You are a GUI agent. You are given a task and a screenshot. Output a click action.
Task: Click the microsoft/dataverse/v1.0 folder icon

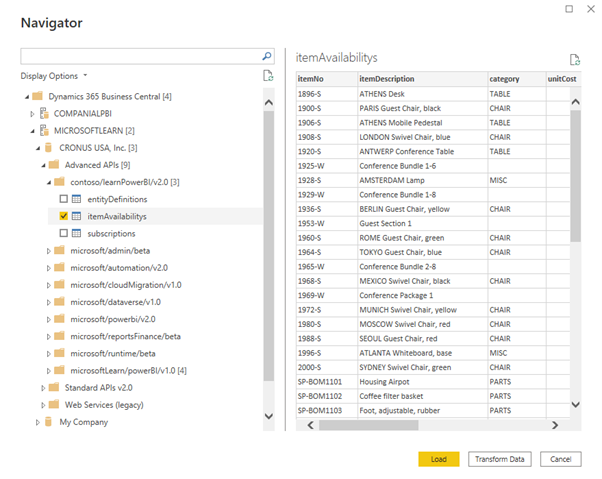tap(59, 302)
